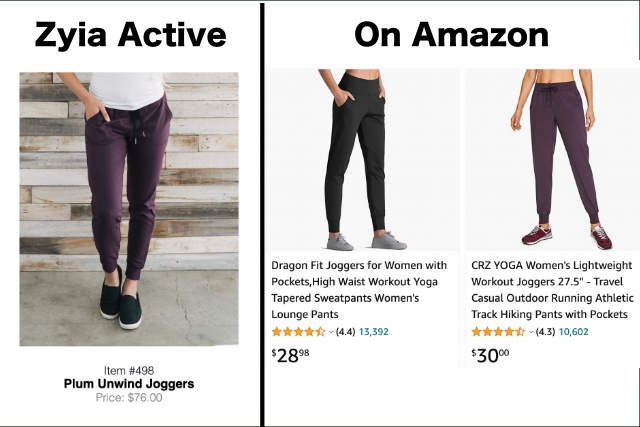Click the (4.3) rating value
The height and width of the screenshot is (427, 640).
click(546, 331)
